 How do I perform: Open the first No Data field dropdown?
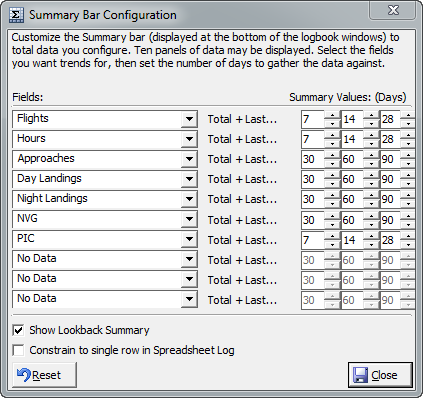pos(189,259)
